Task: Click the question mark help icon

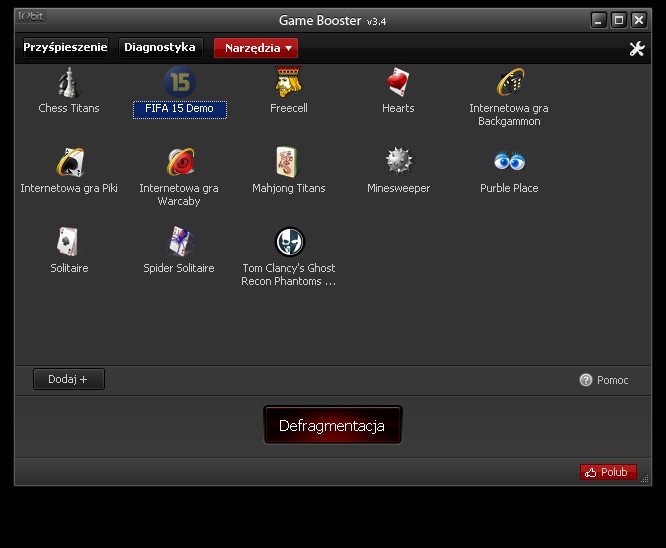Action: (x=586, y=380)
